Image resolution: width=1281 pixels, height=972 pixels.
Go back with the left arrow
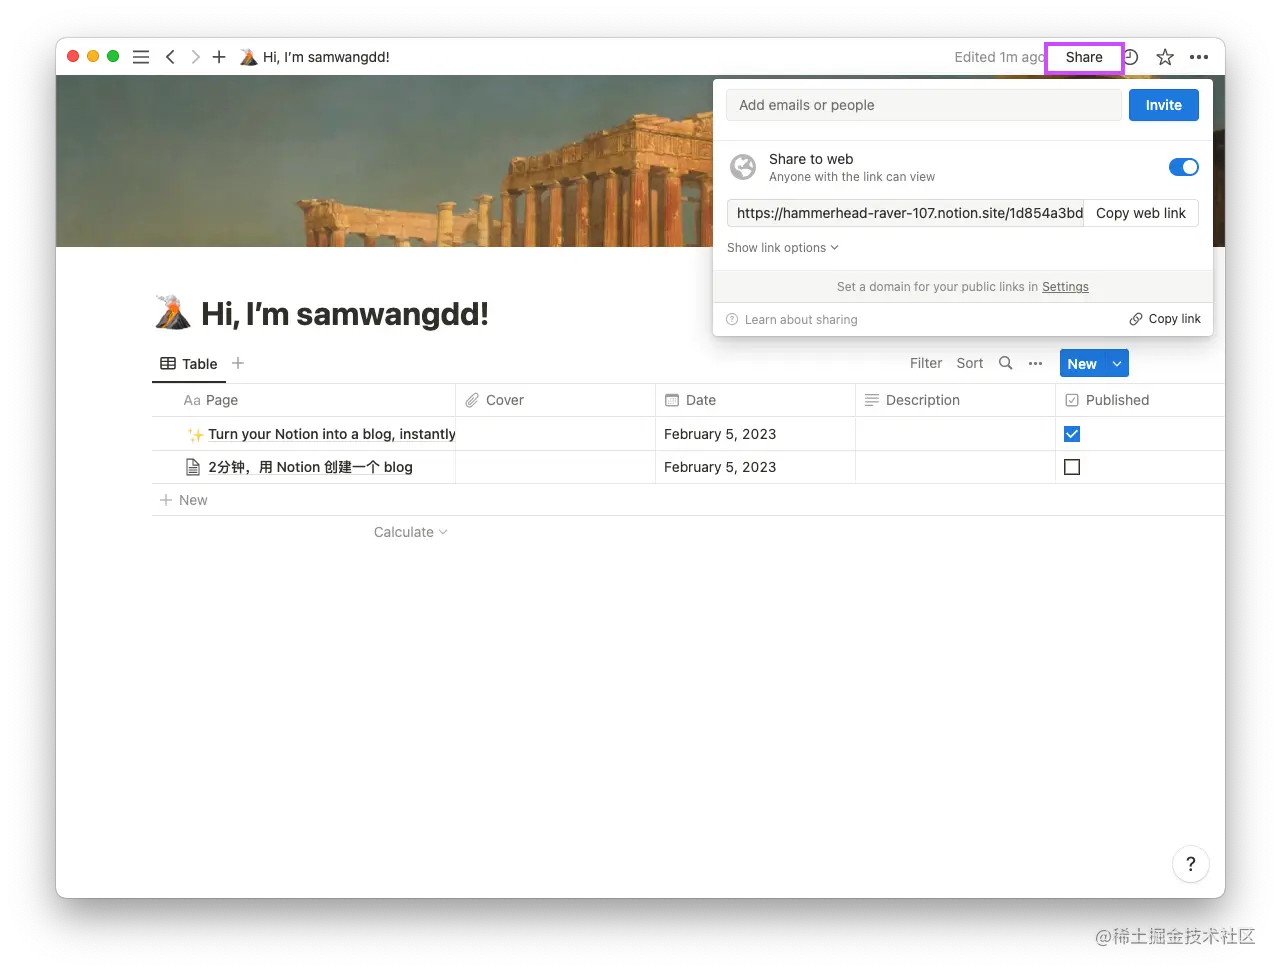point(170,57)
